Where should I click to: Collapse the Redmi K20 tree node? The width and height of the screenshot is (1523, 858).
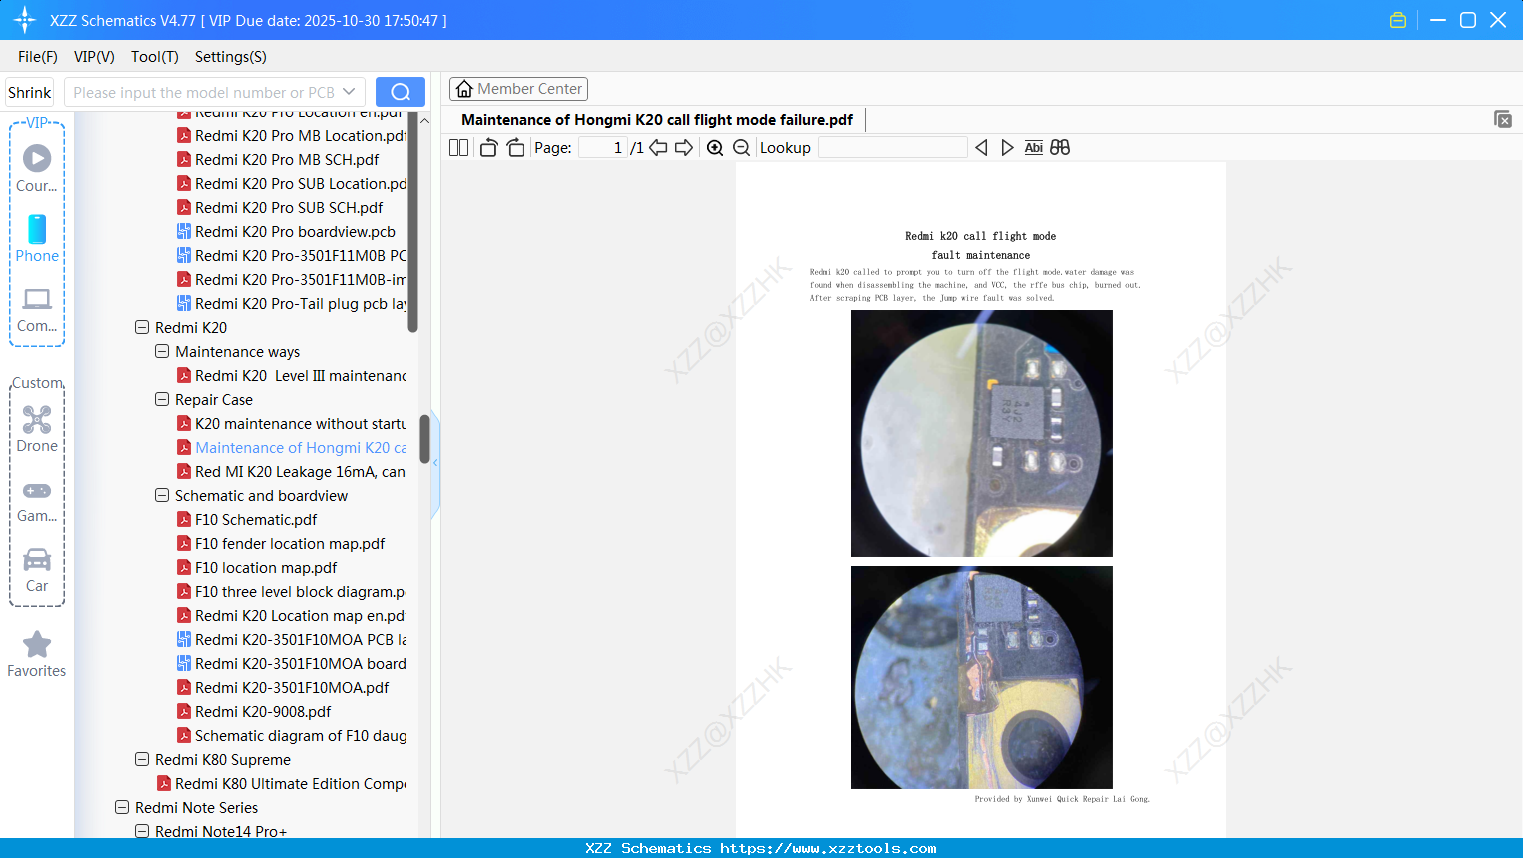click(142, 328)
